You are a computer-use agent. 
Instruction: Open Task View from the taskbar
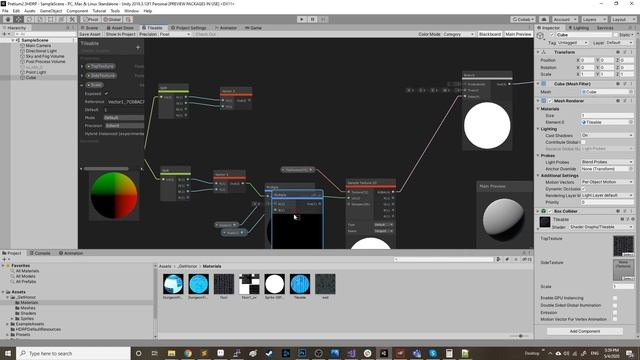(155, 353)
